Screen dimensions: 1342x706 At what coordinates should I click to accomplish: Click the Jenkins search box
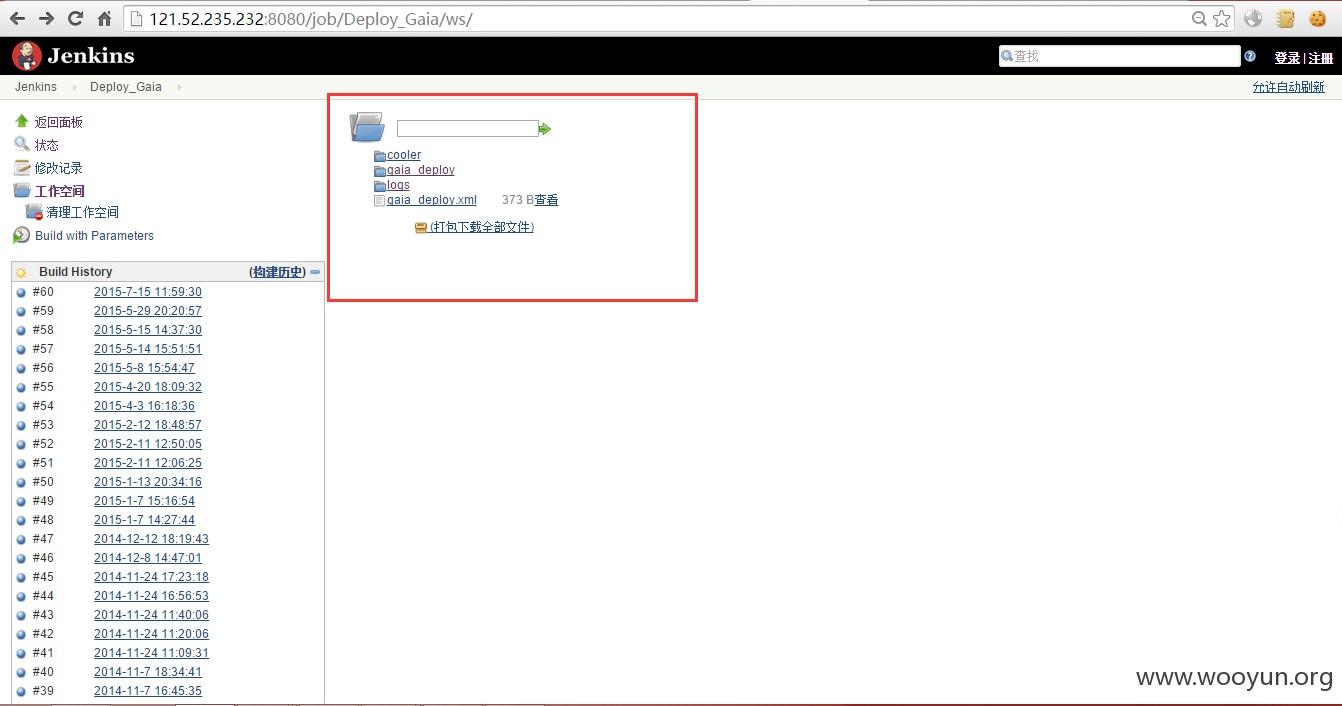[x=1119, y=56]
